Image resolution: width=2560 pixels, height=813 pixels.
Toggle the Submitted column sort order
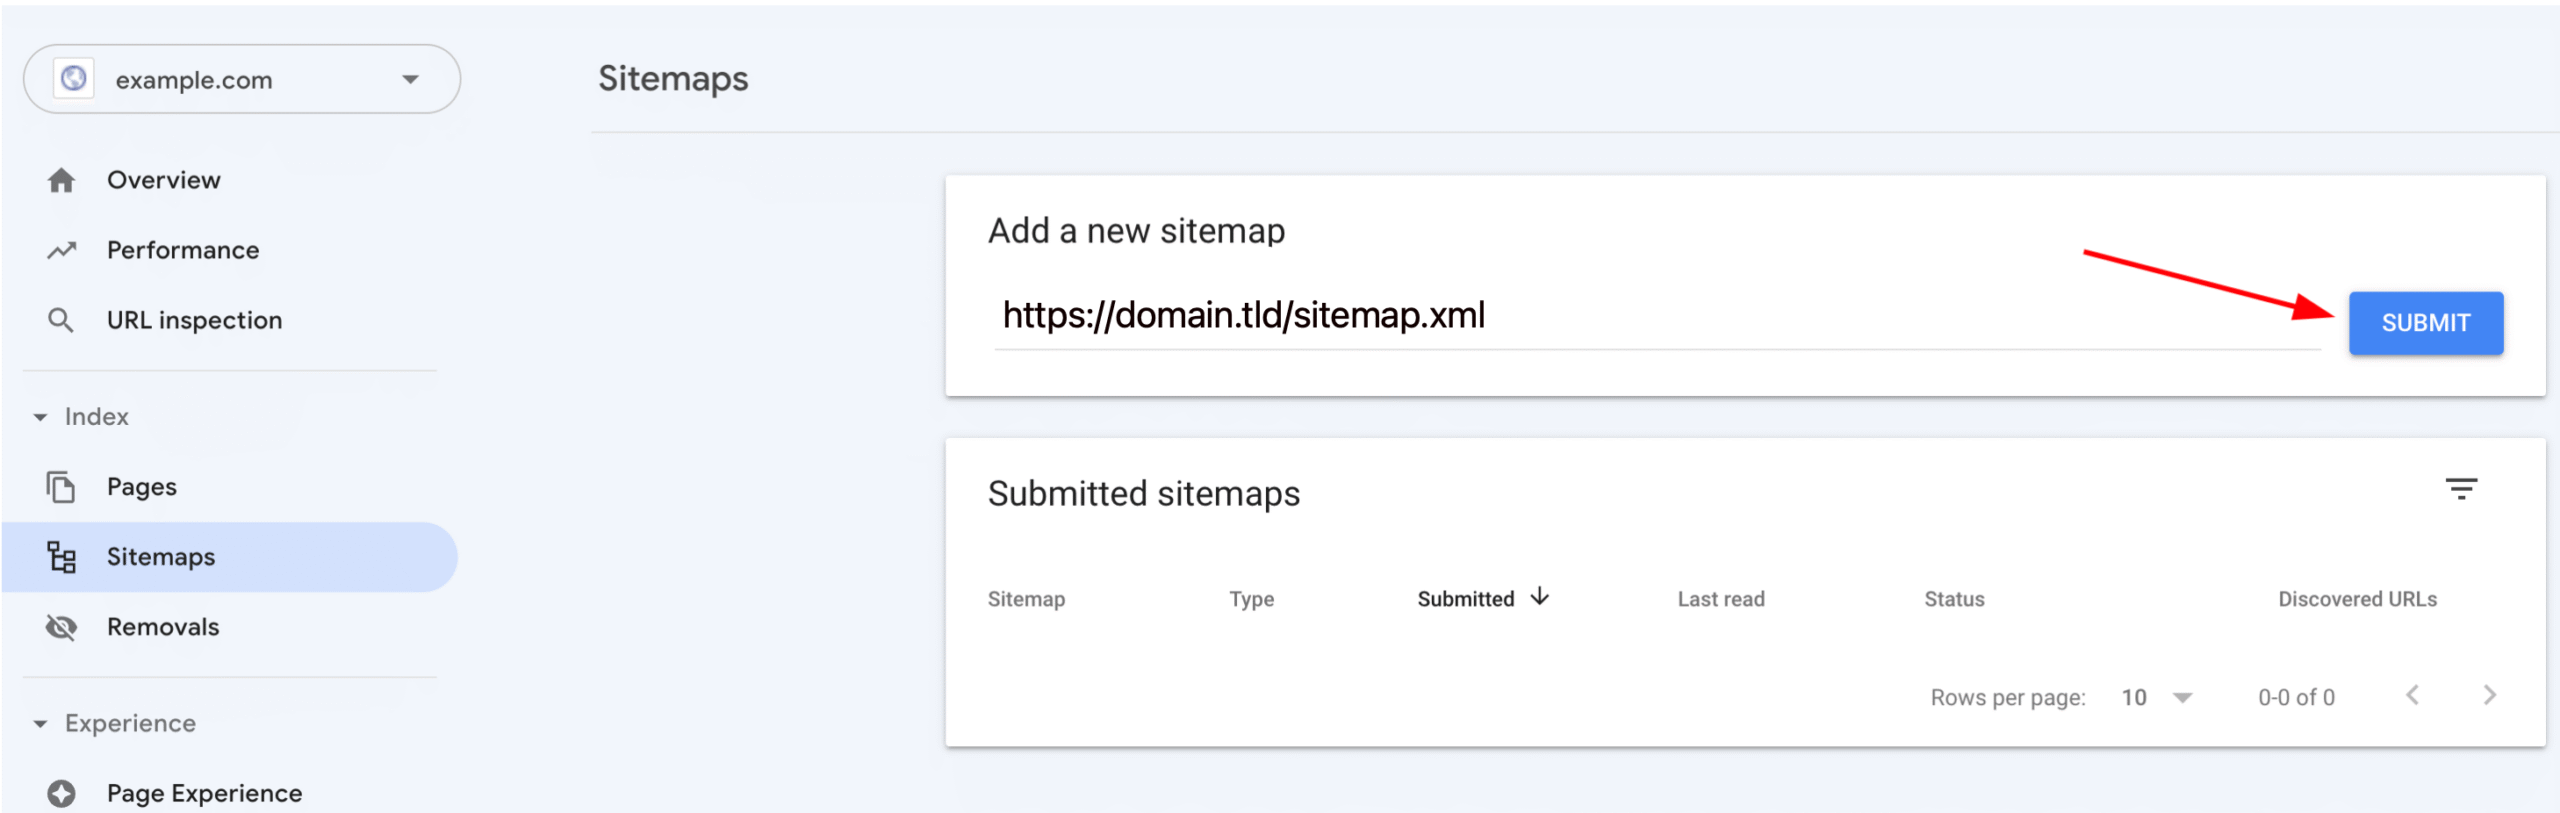(1481, 598)
